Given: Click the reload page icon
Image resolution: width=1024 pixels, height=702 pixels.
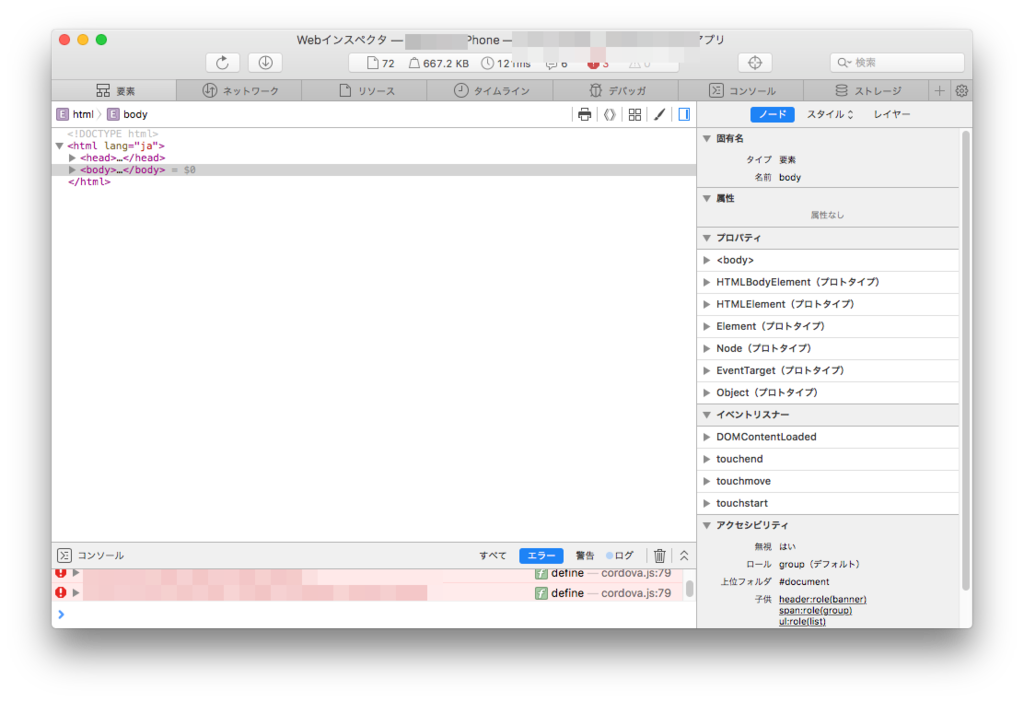Looking at the screenshot, I should (x=222, y=62).
